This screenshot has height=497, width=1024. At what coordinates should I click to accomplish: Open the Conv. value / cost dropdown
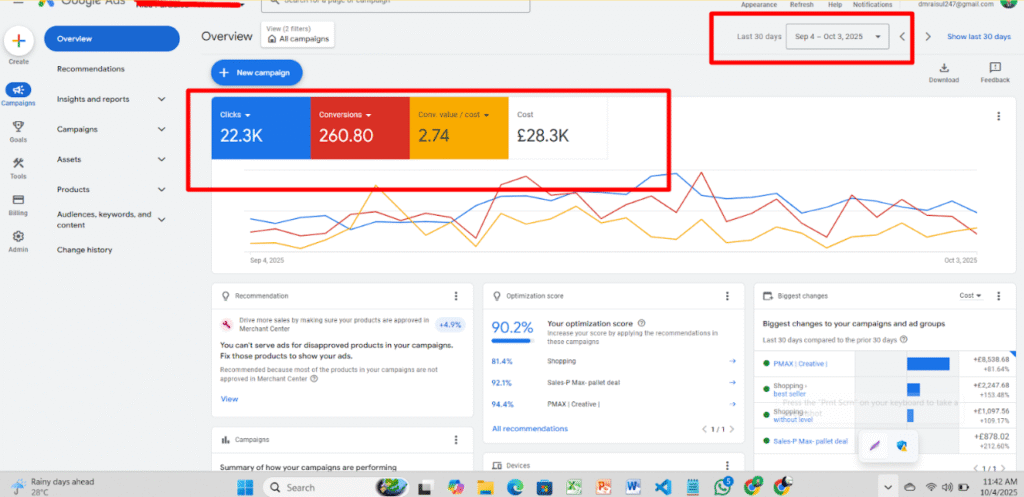click(454, 114)
